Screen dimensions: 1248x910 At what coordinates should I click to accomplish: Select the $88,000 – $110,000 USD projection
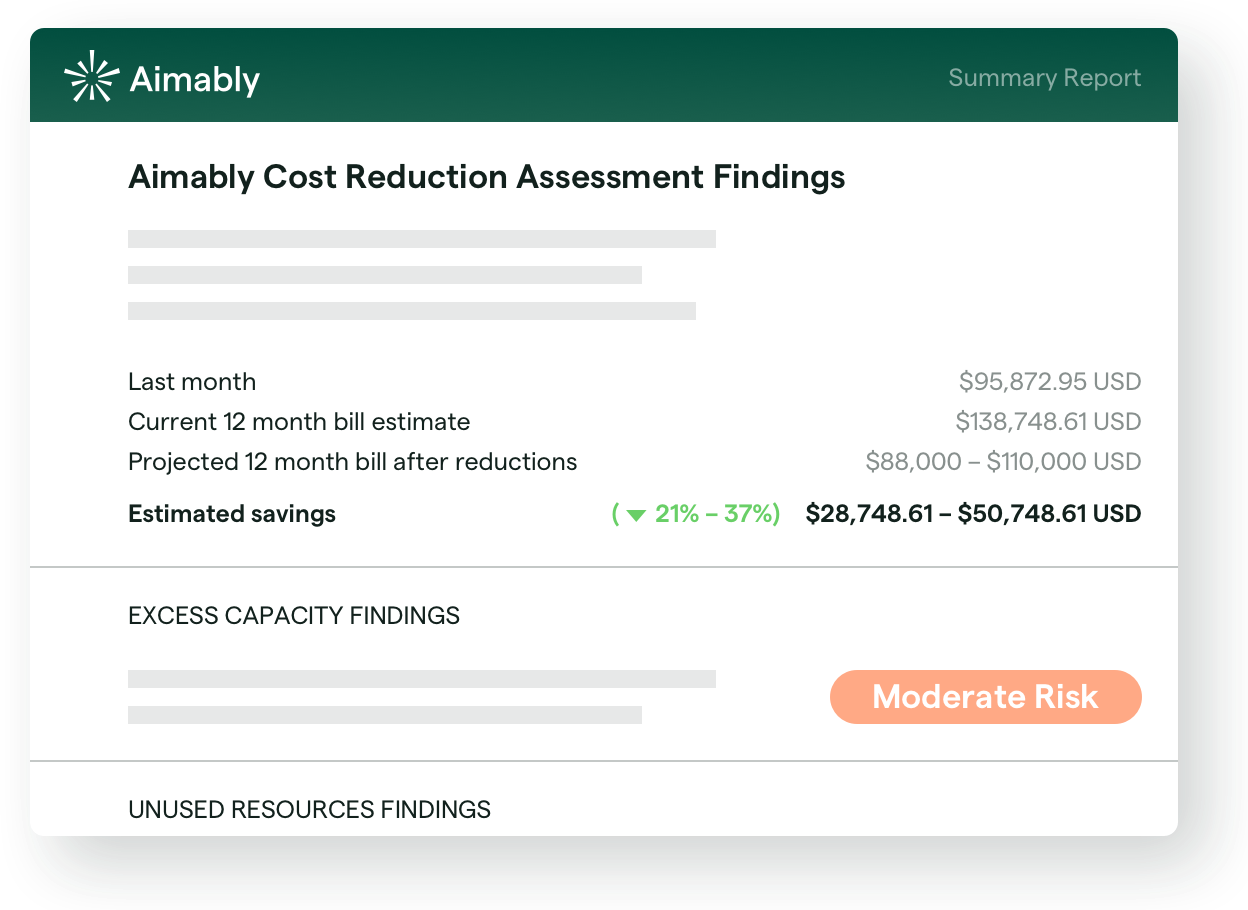point(1003,462)
